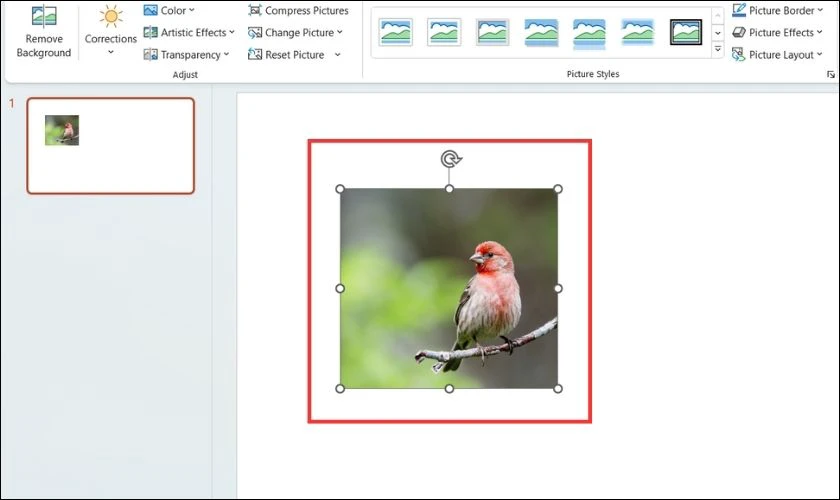Show previous row of Picture Styles gallery
Screen dimensions: 840x500
pos(718,16)
